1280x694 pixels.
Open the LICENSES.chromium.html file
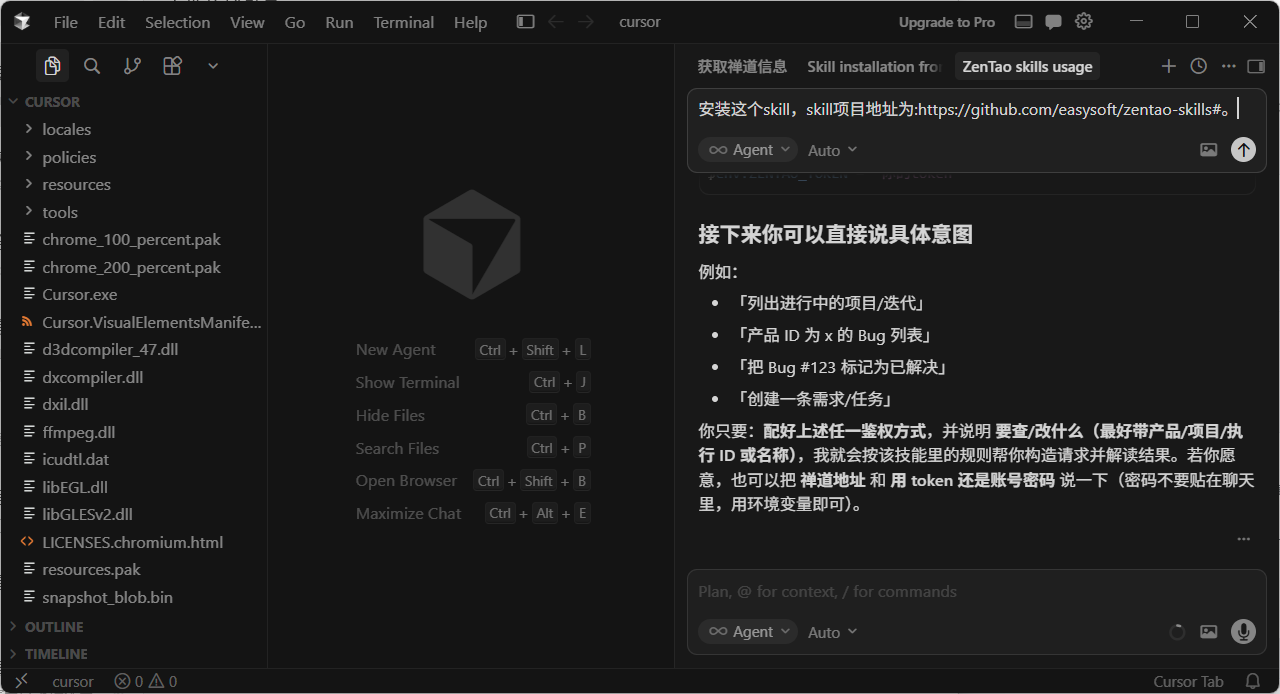click(134, 542)
